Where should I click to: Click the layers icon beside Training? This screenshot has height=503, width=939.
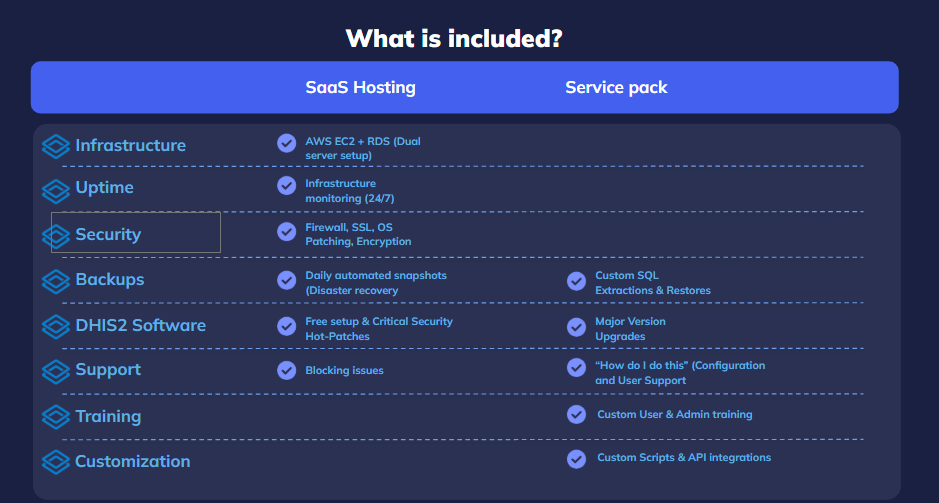point(55,417)
